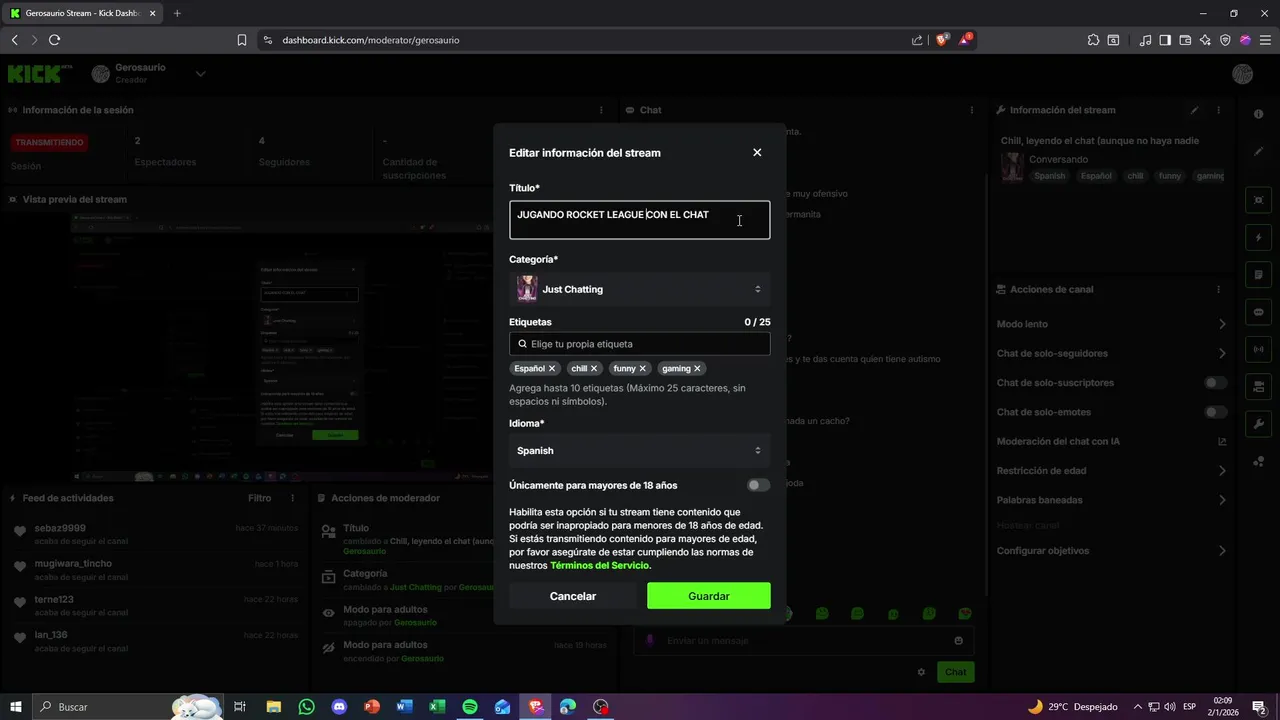1280x720 pixels.
Task: Open Spotify from the taskbar
Action: click(470, 707)
